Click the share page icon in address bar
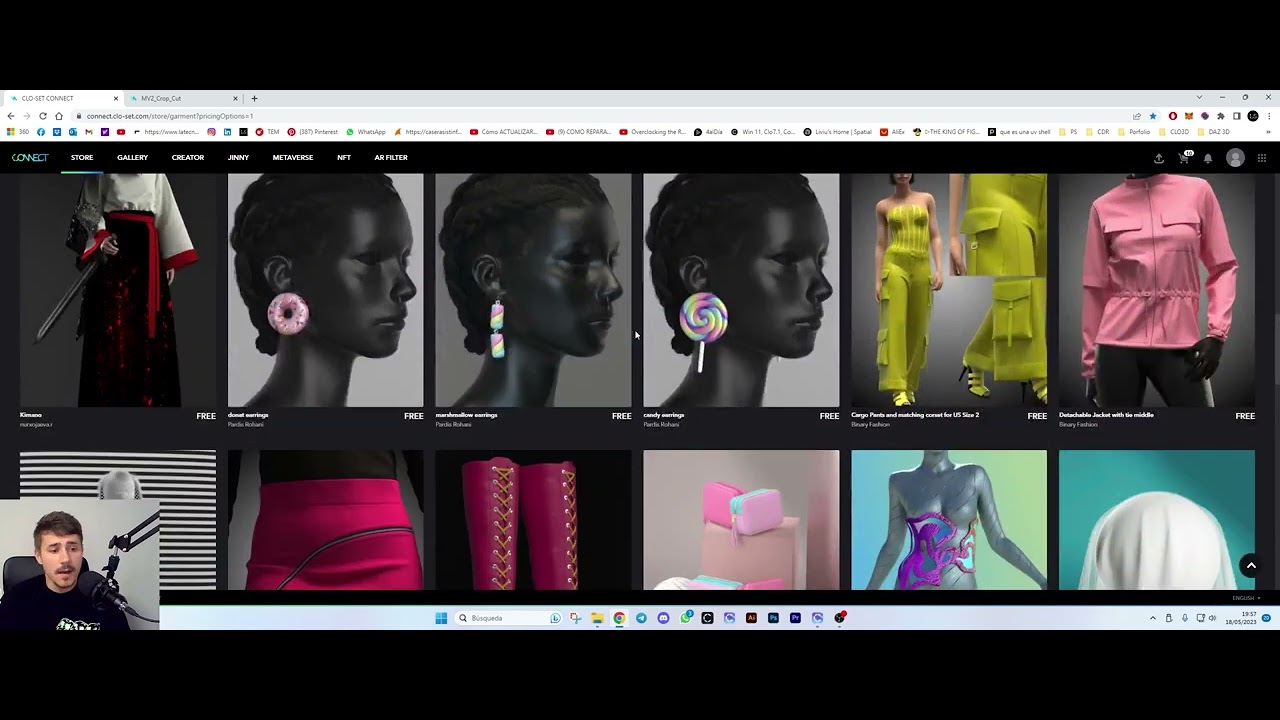1280x720 pixels. coord(1136,116)
